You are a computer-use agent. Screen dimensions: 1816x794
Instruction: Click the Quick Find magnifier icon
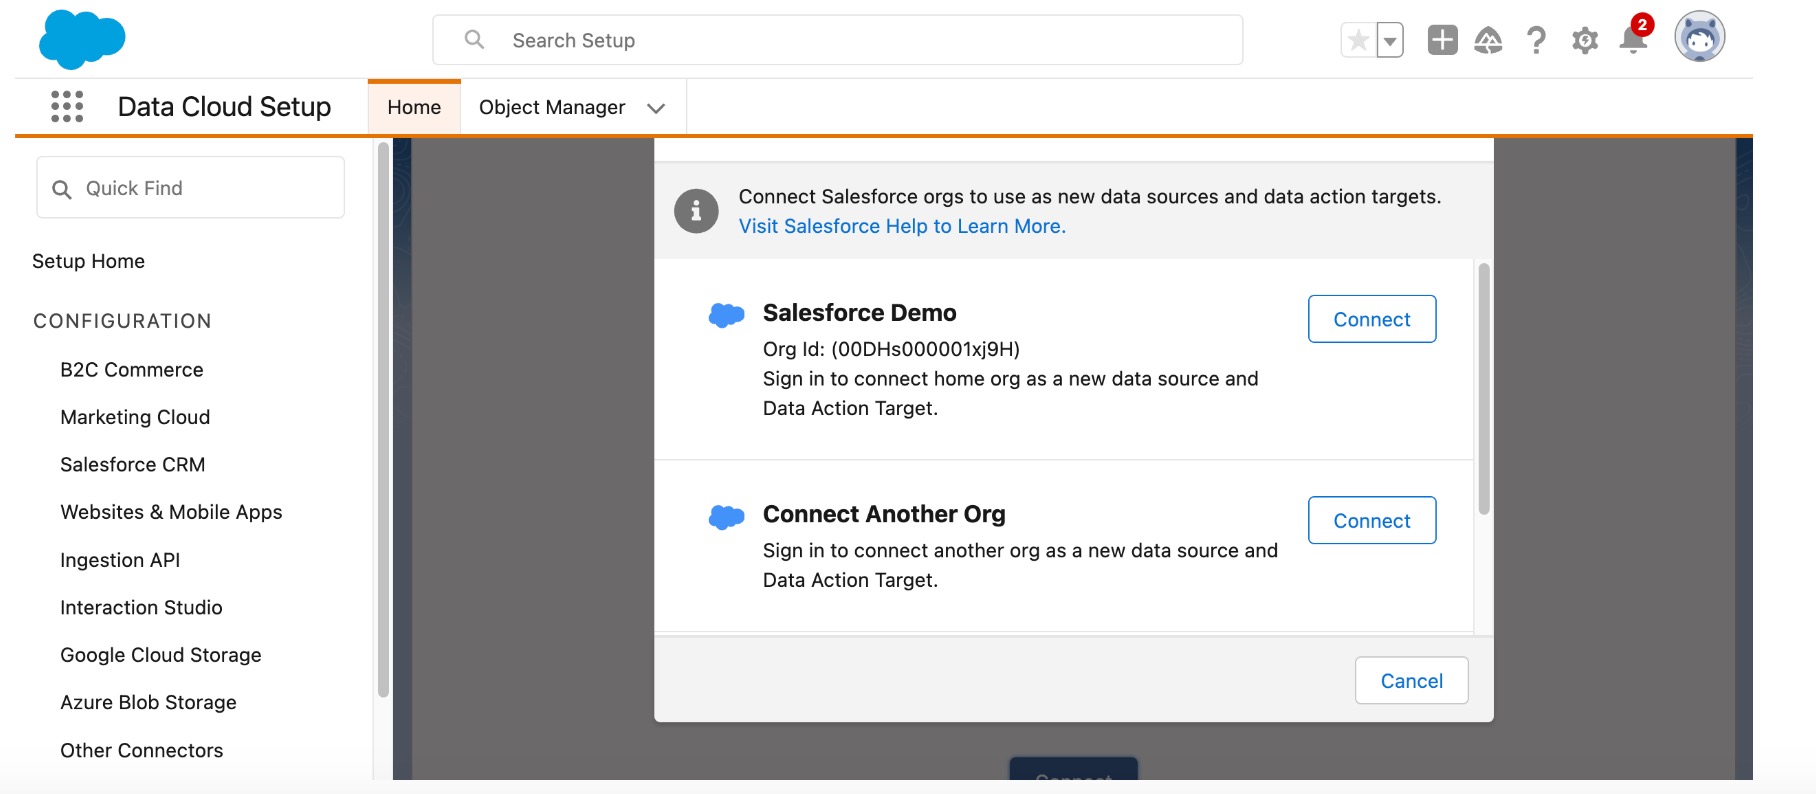(x=62, y=189)
